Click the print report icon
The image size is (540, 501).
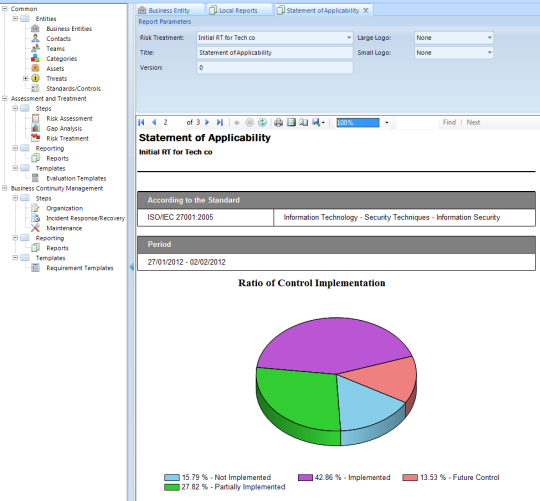coord(279,122)
